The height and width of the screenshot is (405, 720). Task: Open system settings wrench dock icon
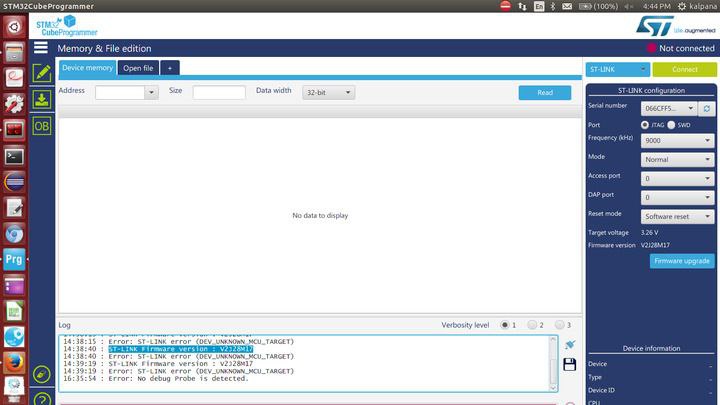(14, 104)
